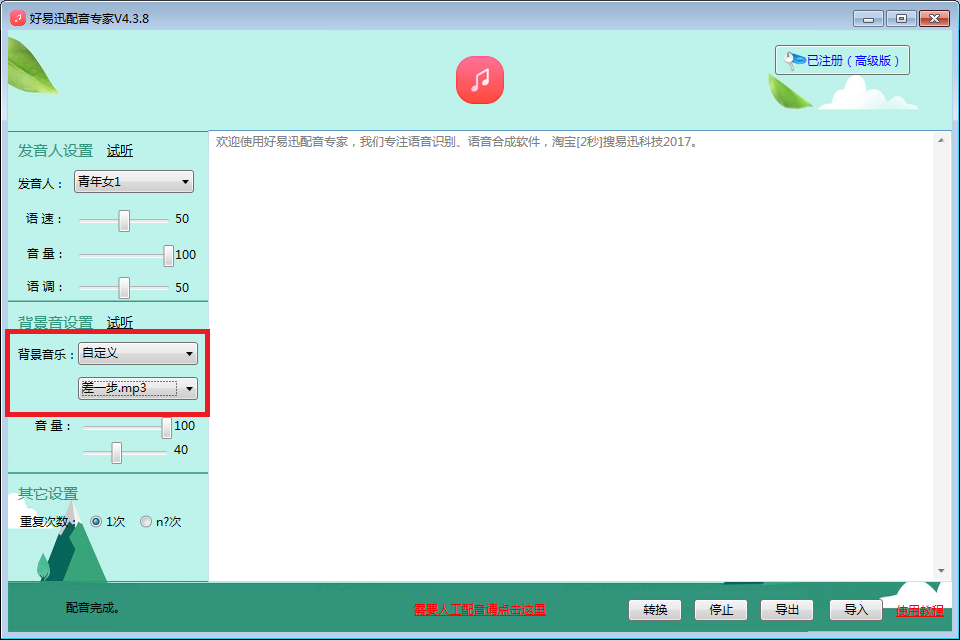Click the 导入 import button
Image resolution: width=960 pixels, height=640 pixels.
click(856, 610)
